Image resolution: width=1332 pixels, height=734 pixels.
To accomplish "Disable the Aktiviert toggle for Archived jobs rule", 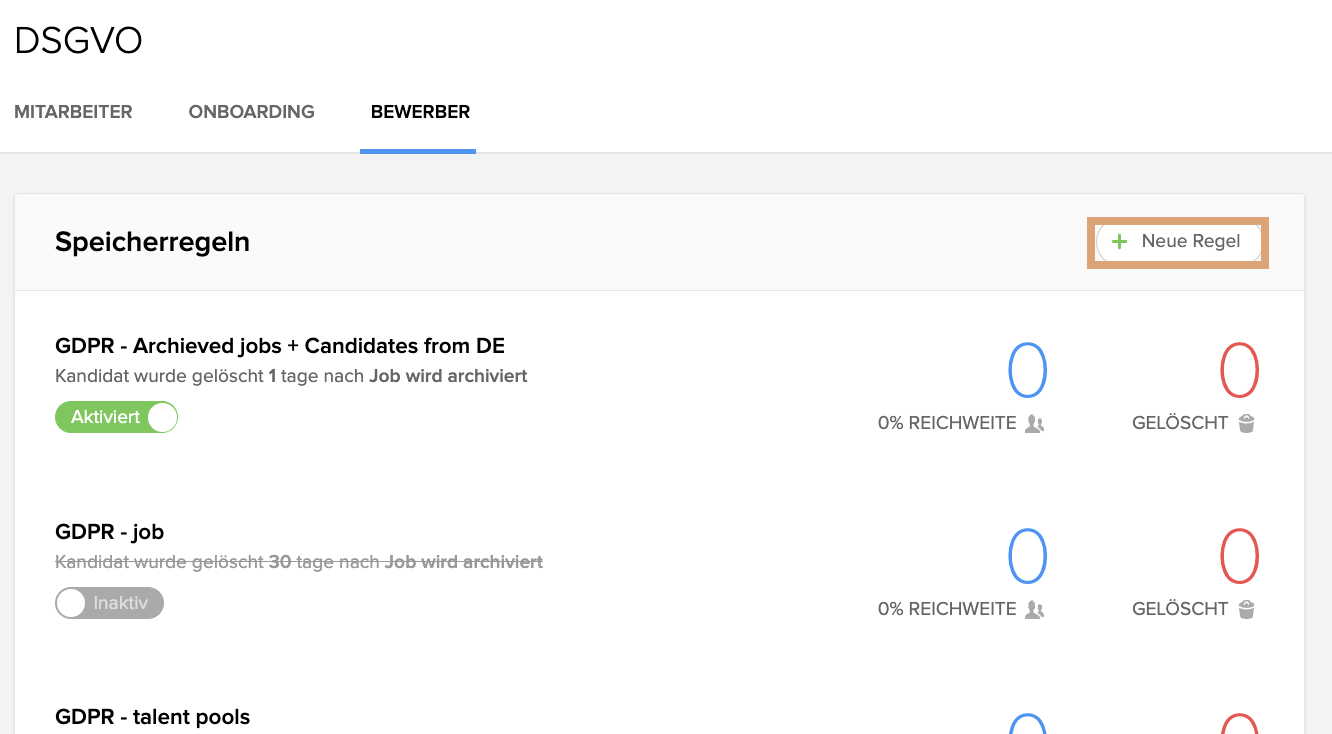I will pos(116,417).
